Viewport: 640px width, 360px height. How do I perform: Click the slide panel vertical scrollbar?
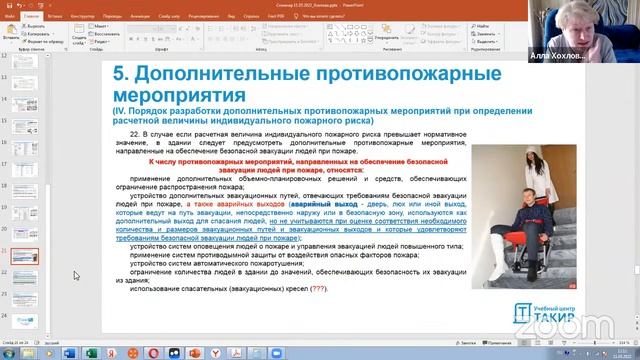[x=48, y=196]
